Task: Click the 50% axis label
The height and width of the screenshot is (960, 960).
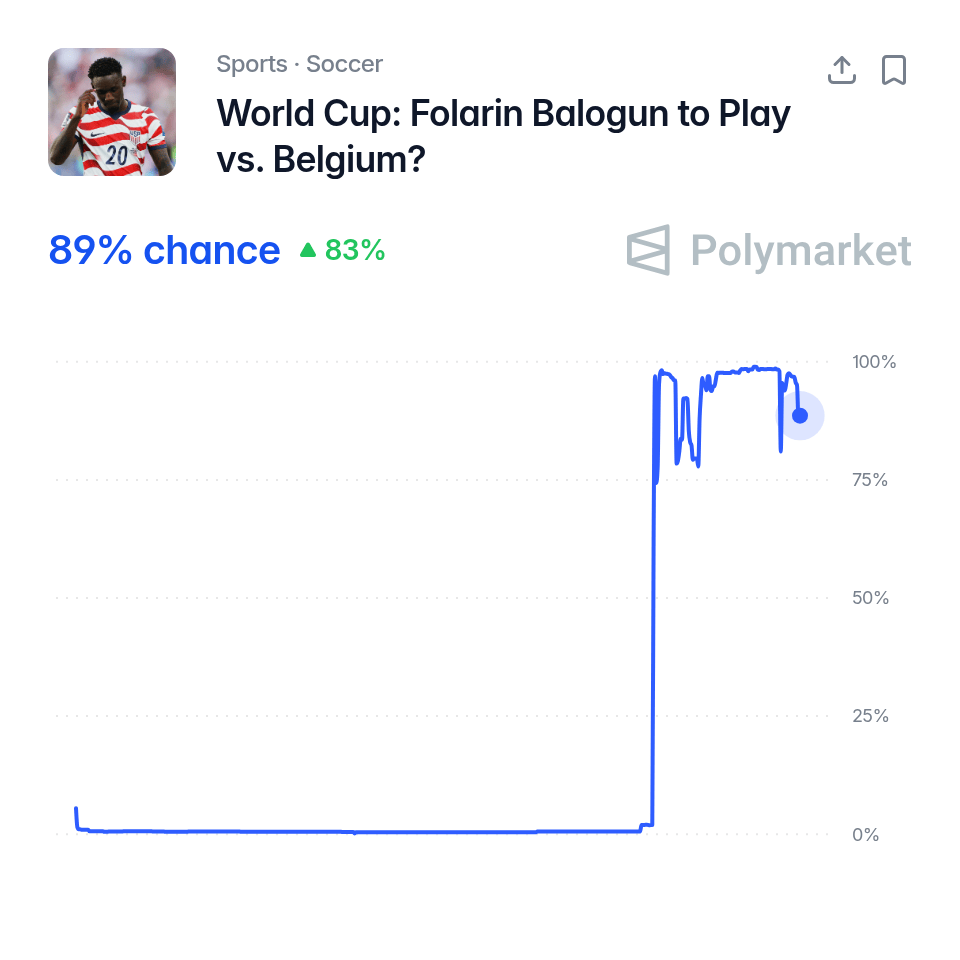Action: point(870,598)
